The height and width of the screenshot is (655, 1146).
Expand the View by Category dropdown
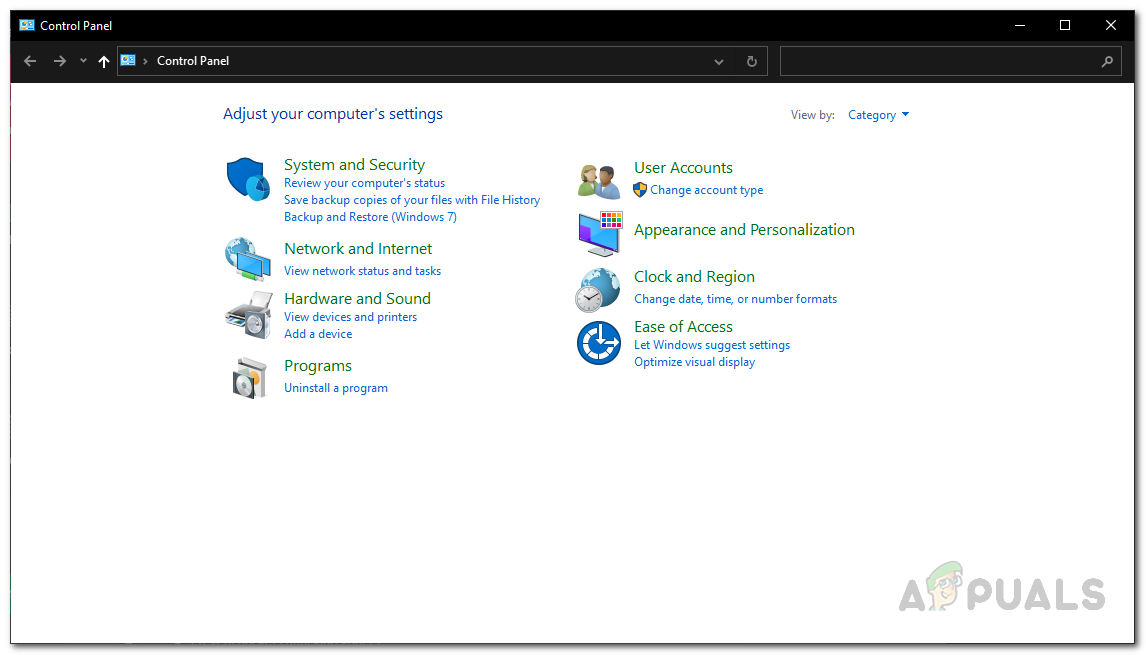click(x=878, y=115)
